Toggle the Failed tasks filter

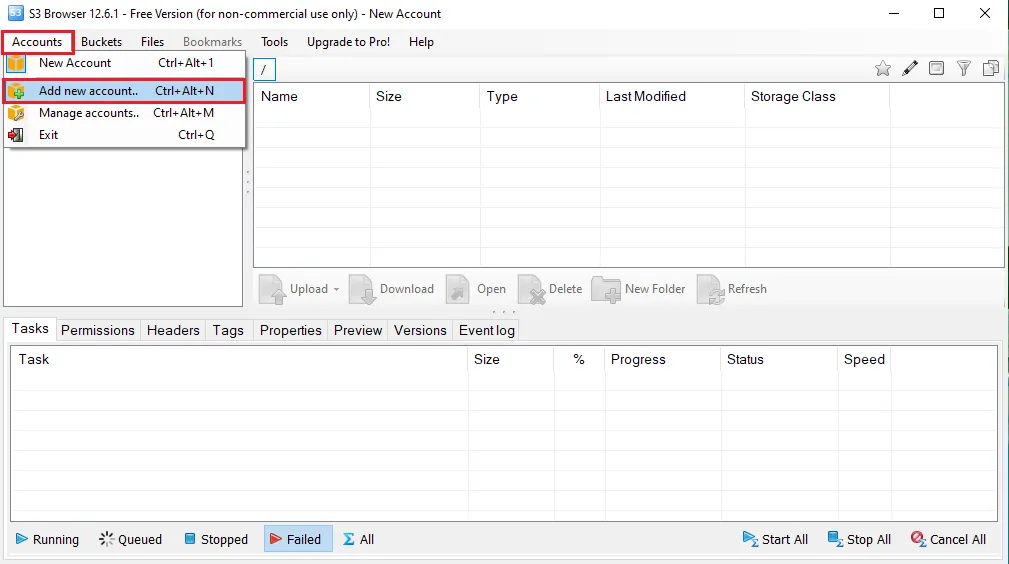point(298,540)
